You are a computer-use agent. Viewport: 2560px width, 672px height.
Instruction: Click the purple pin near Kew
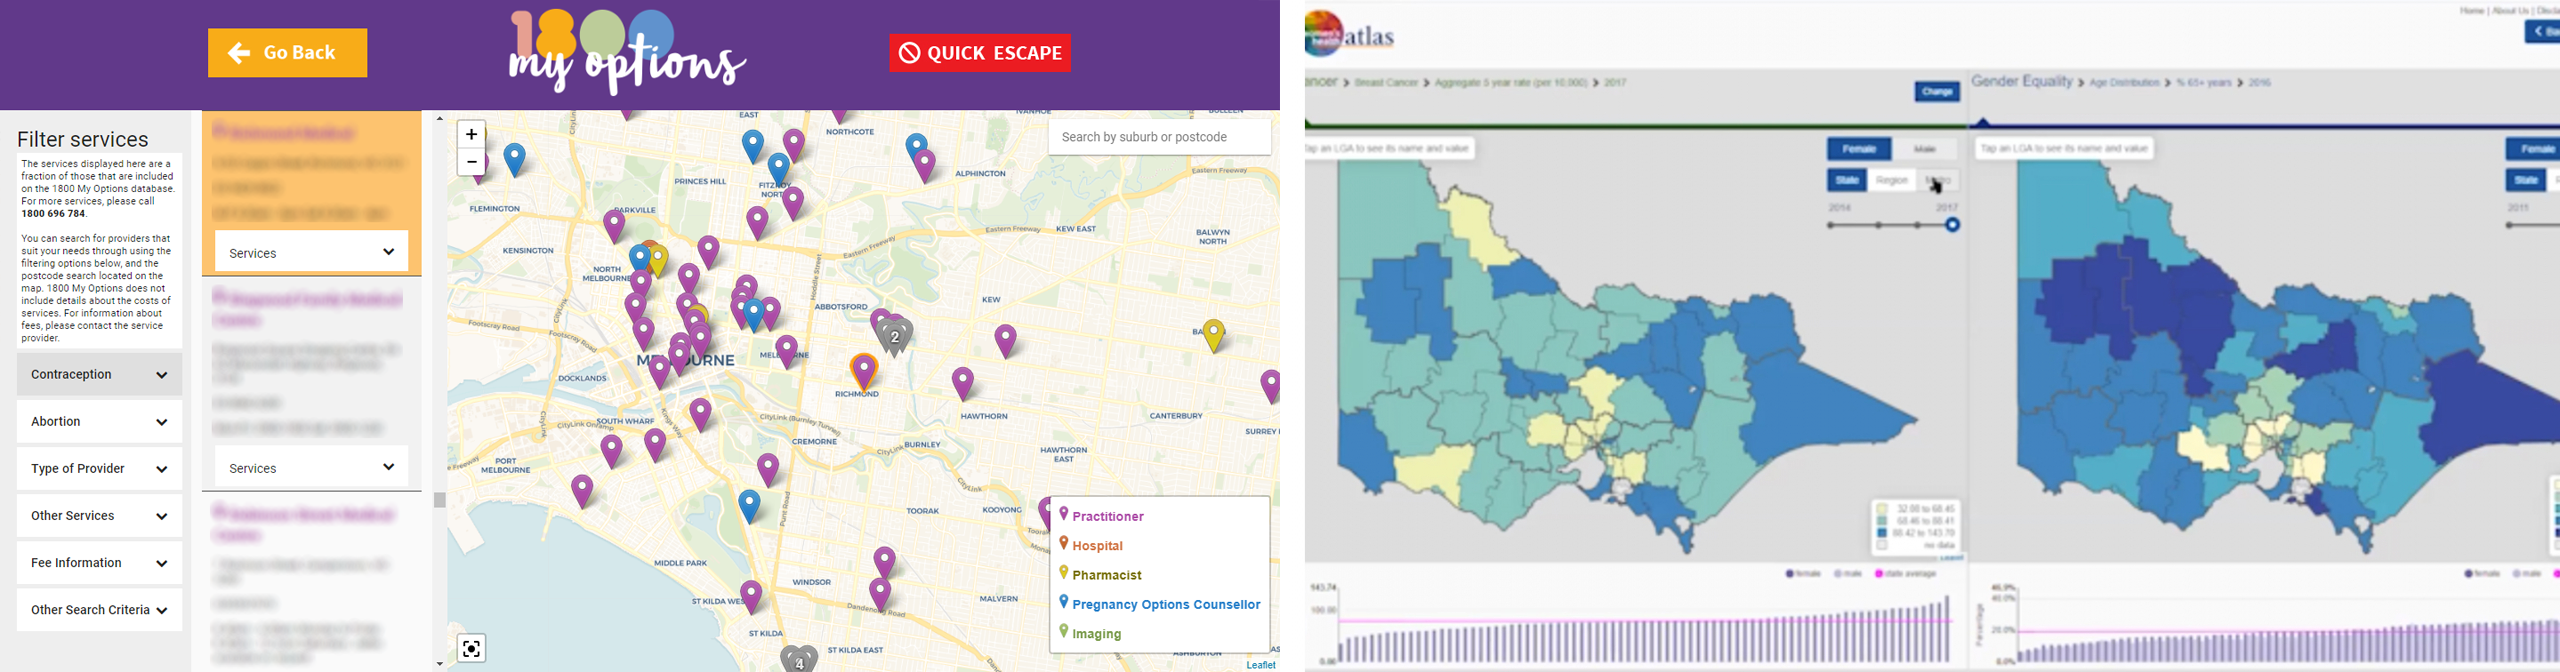click(x=1006, y=341)
